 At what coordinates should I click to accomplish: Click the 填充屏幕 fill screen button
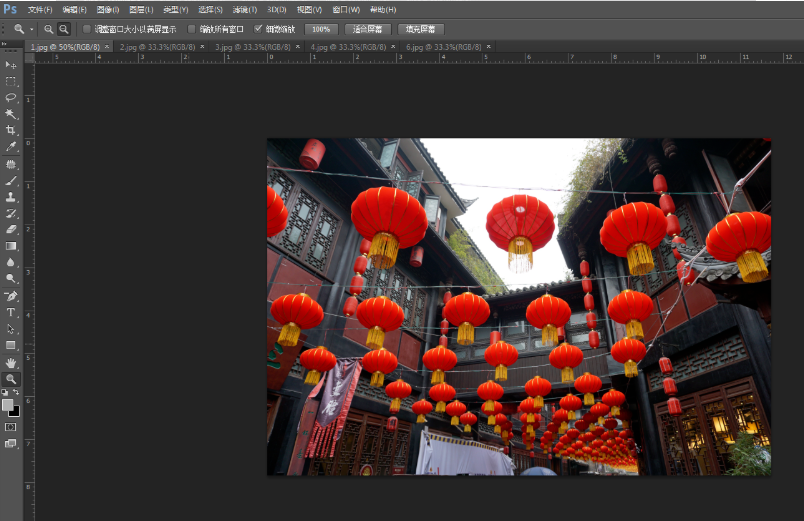click(x=420, y=29)
